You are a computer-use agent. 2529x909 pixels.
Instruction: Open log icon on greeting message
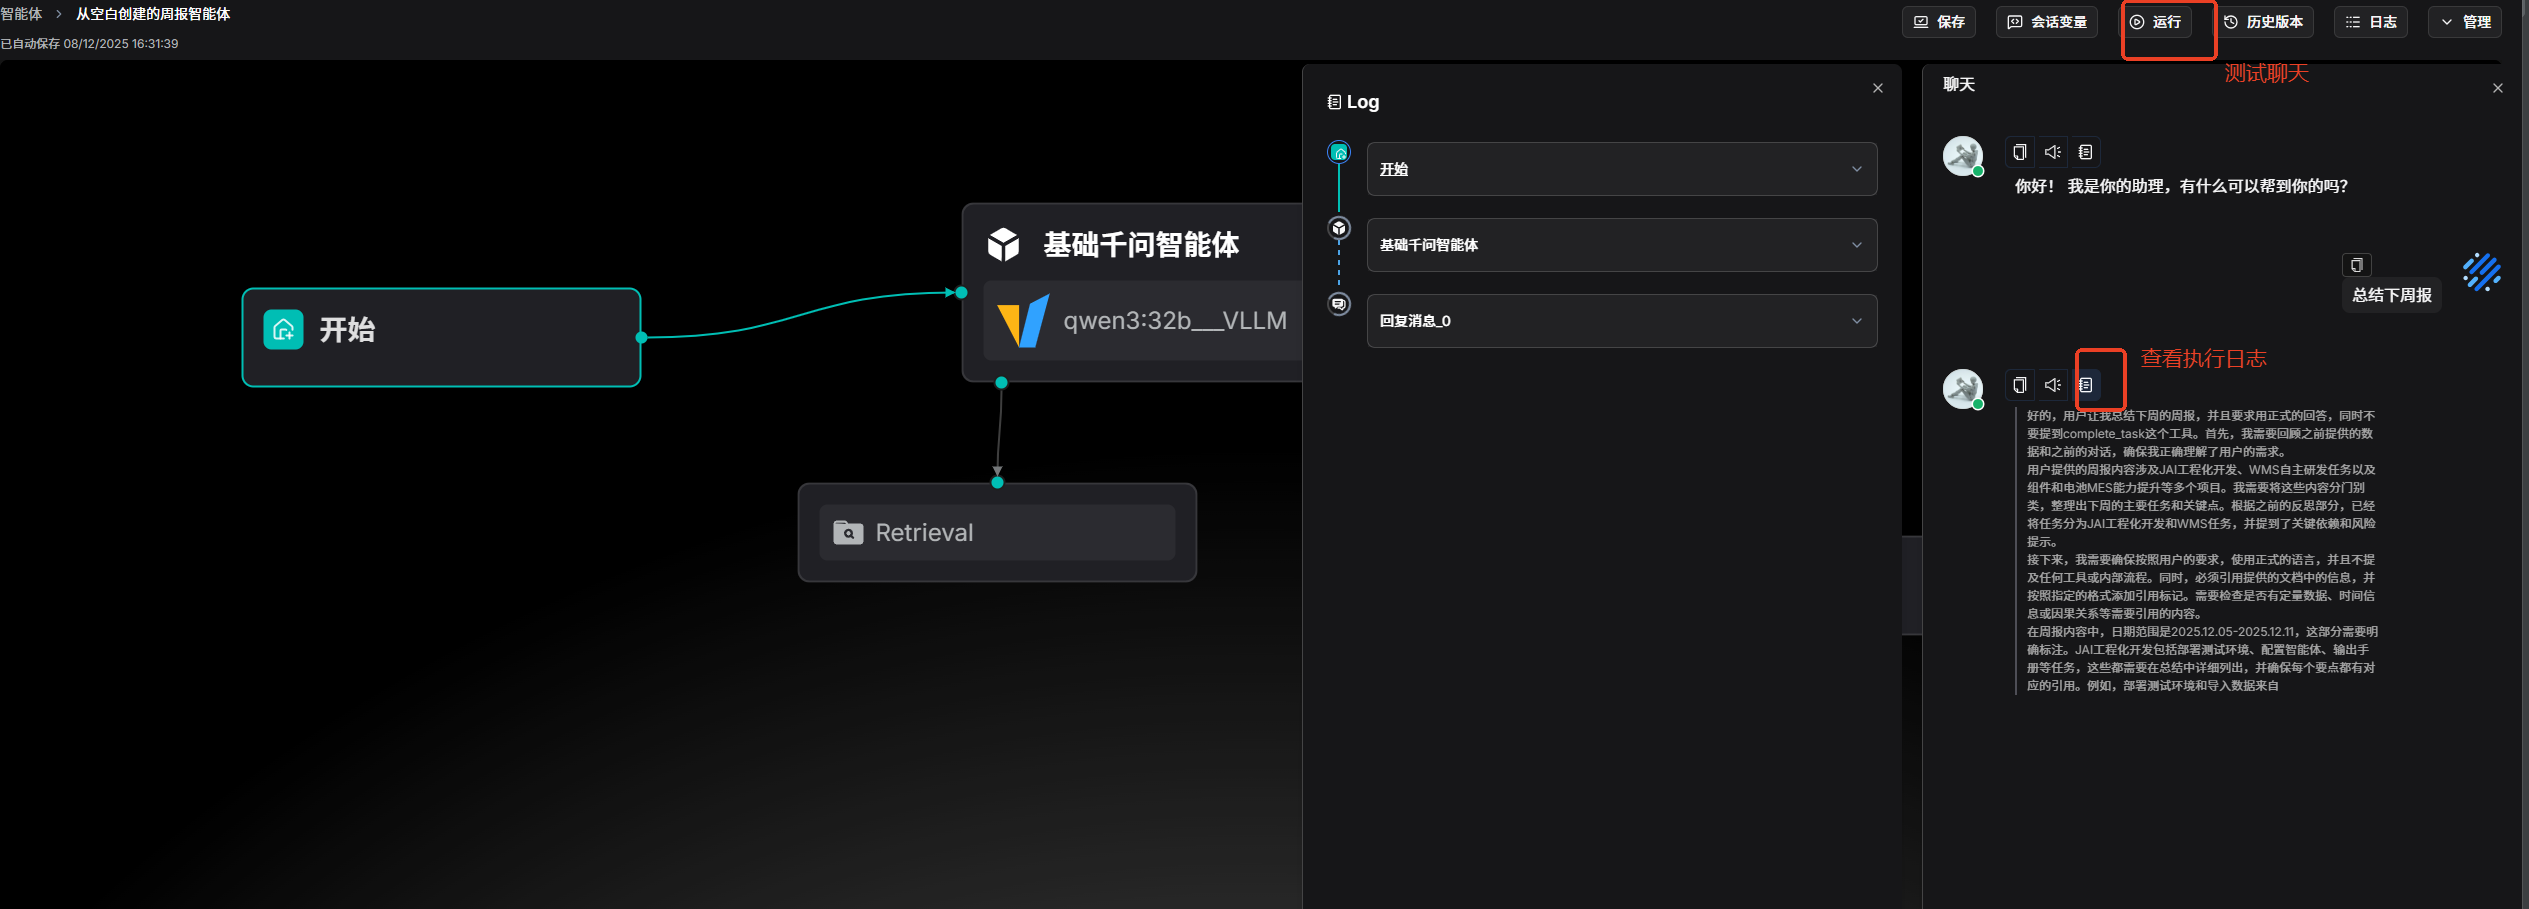[2086, 152]
